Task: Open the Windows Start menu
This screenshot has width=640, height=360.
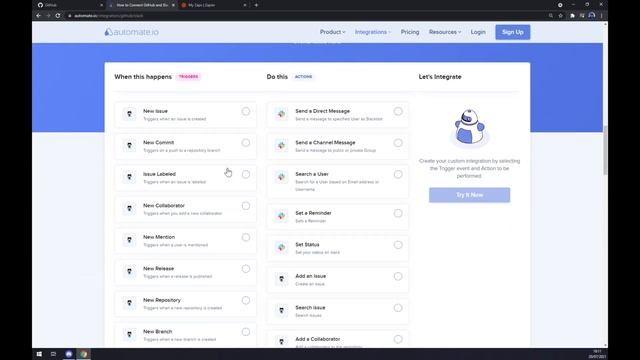Action: point(39,354)
